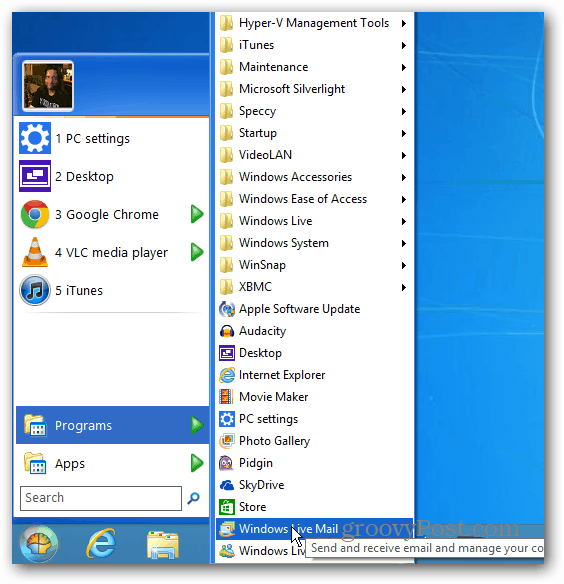The width and height of the screenshot is (564, 584).
Task: Launch Google Chrome icon
Action: (x=35, y=214)
